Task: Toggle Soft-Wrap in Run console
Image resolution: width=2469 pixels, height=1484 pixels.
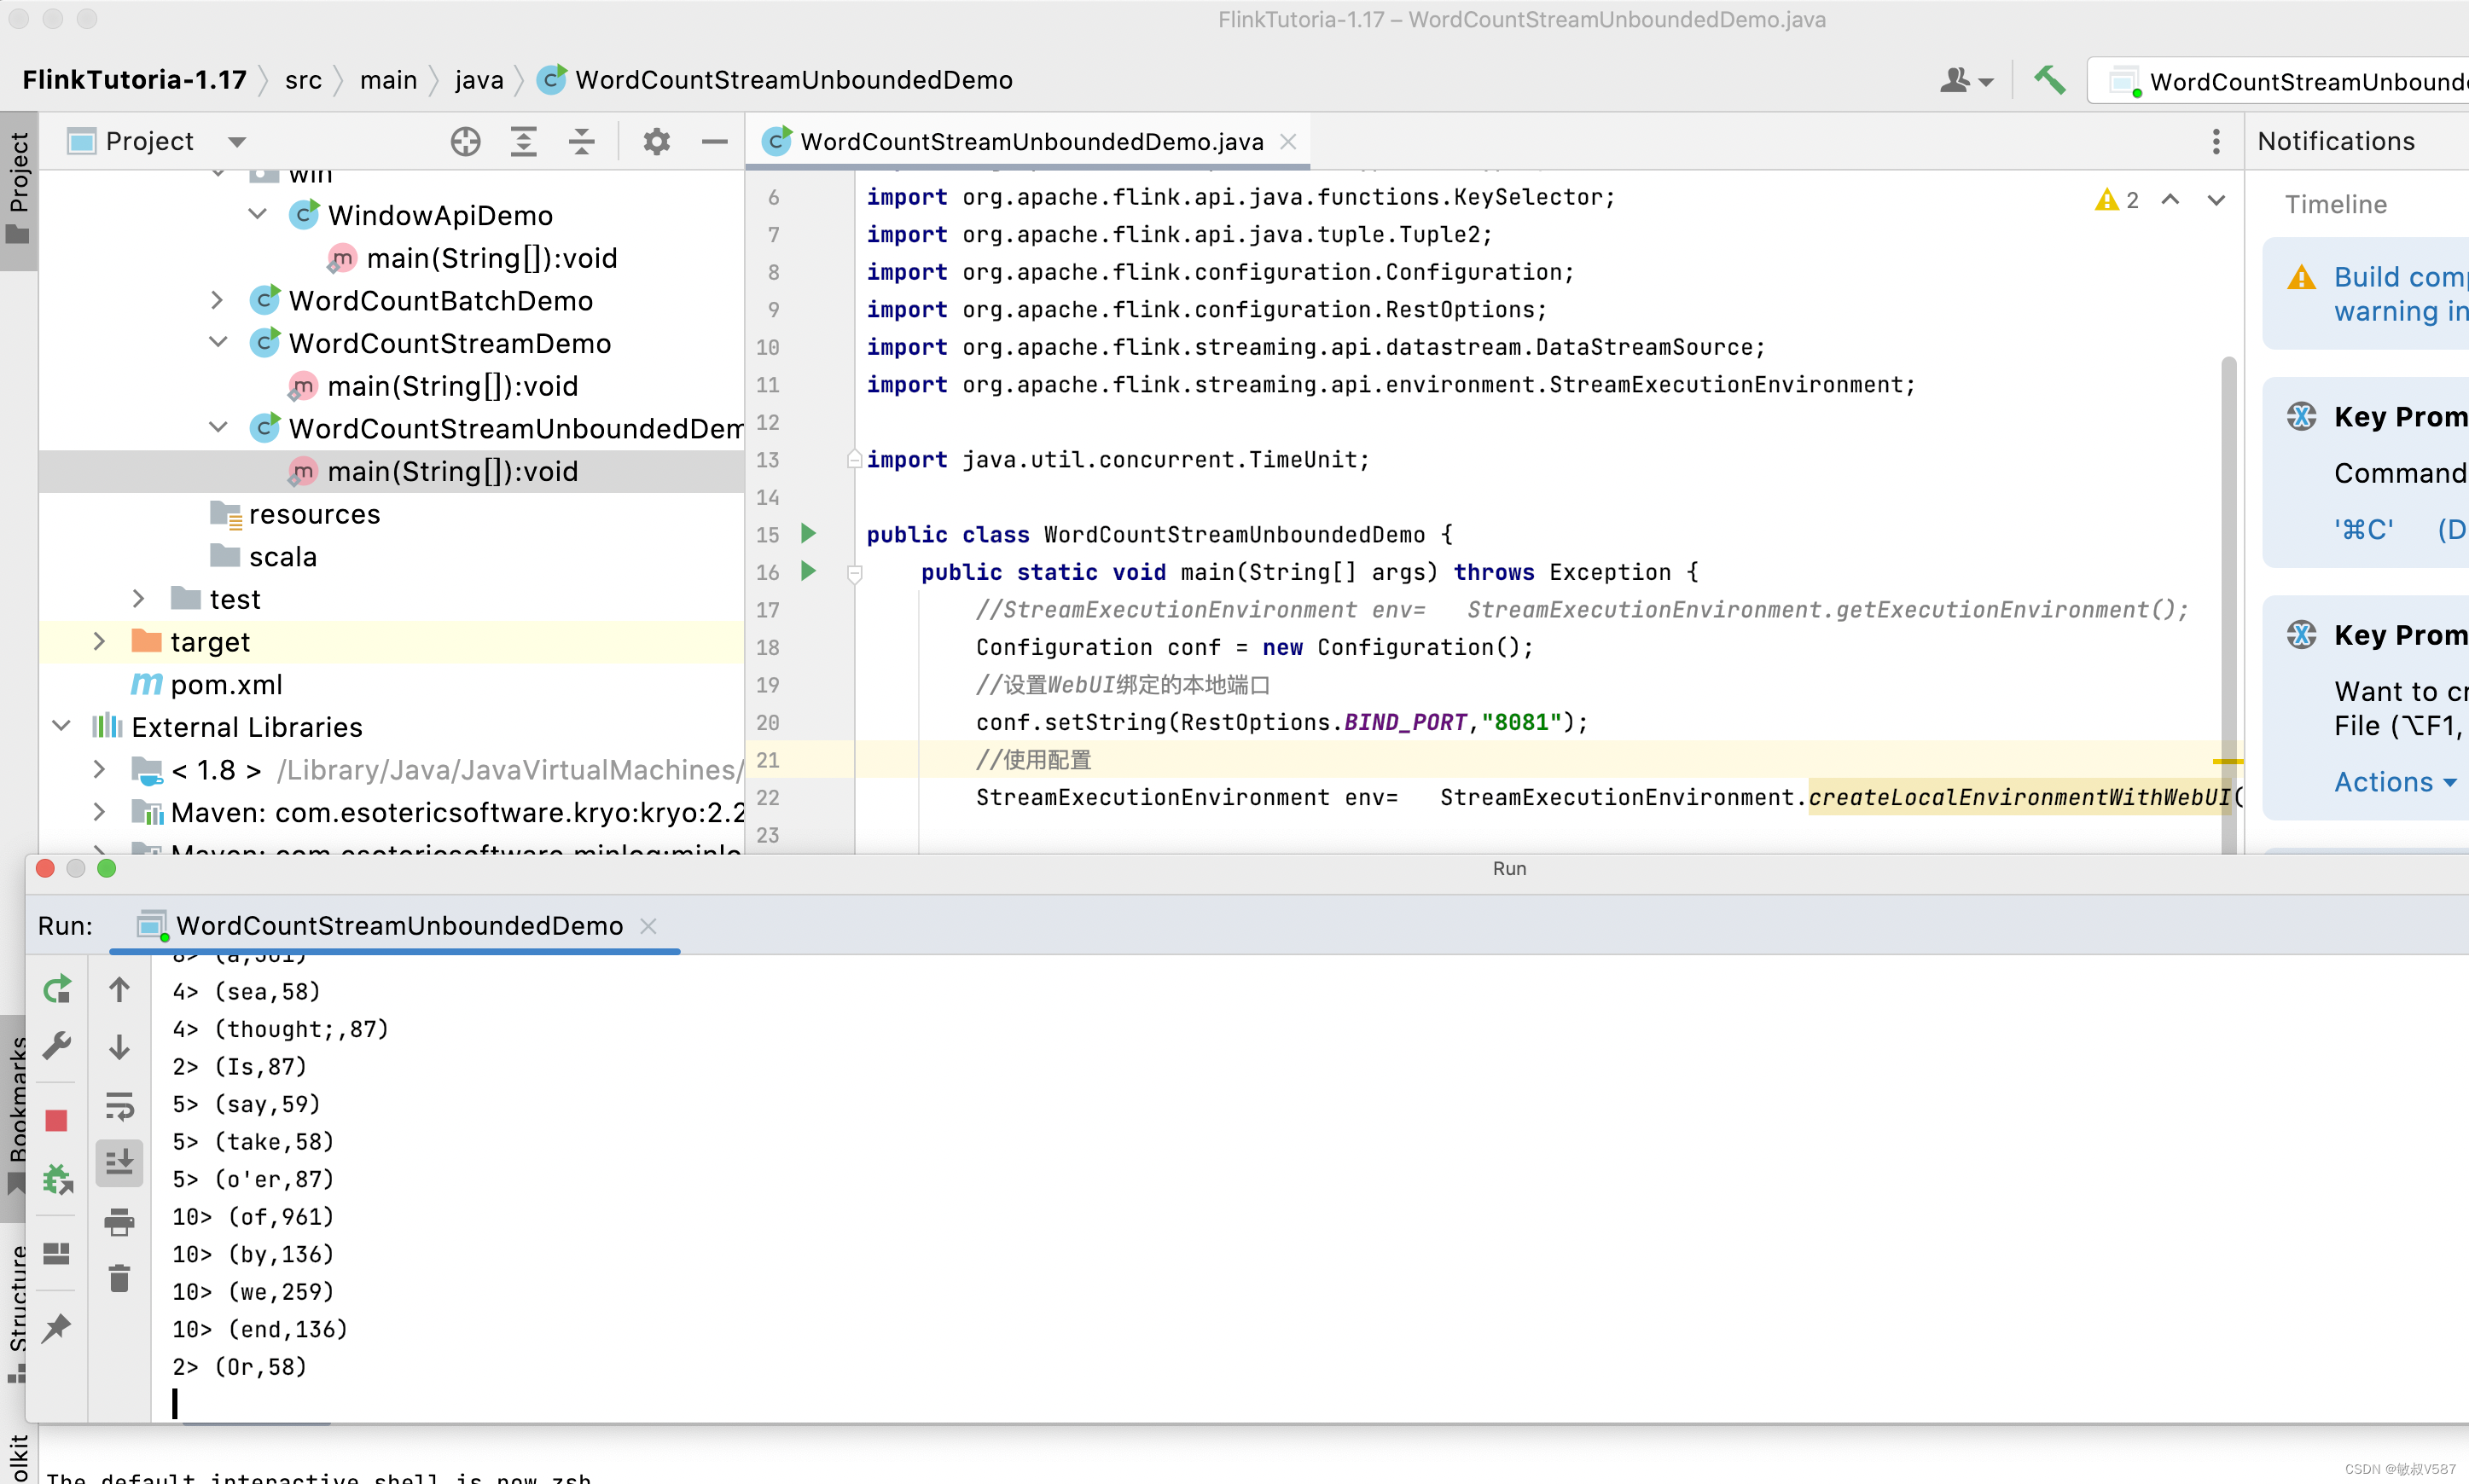Action: tap(120, 1105)
